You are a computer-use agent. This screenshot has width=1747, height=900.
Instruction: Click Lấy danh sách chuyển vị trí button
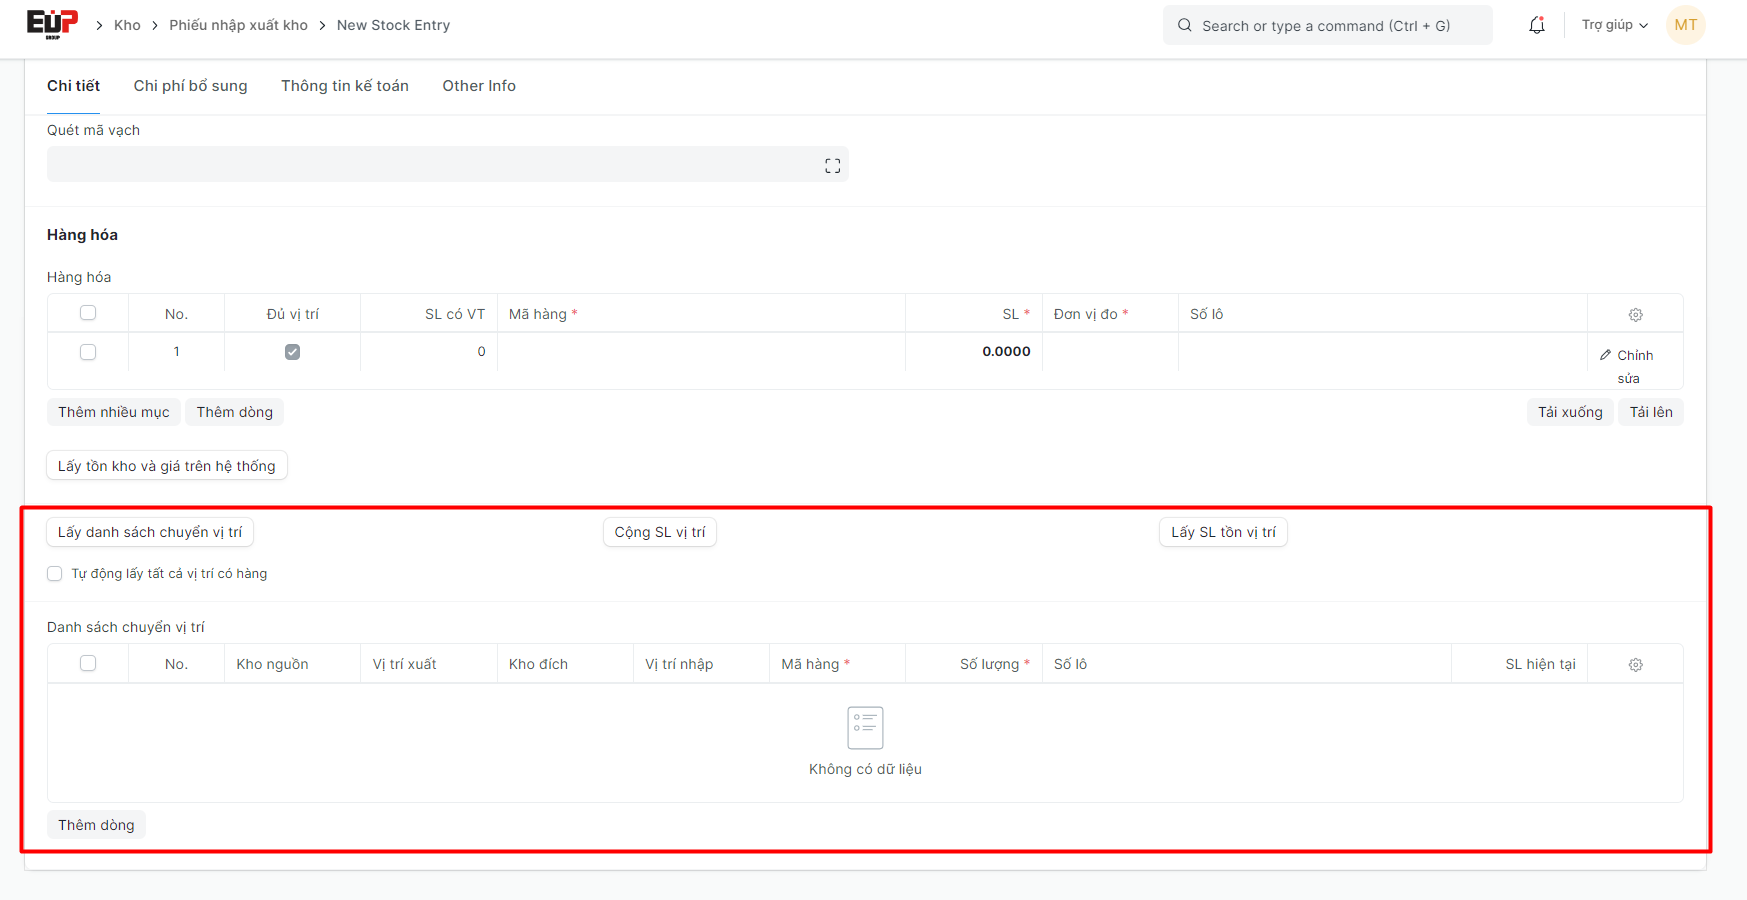(x=150, y=532)
